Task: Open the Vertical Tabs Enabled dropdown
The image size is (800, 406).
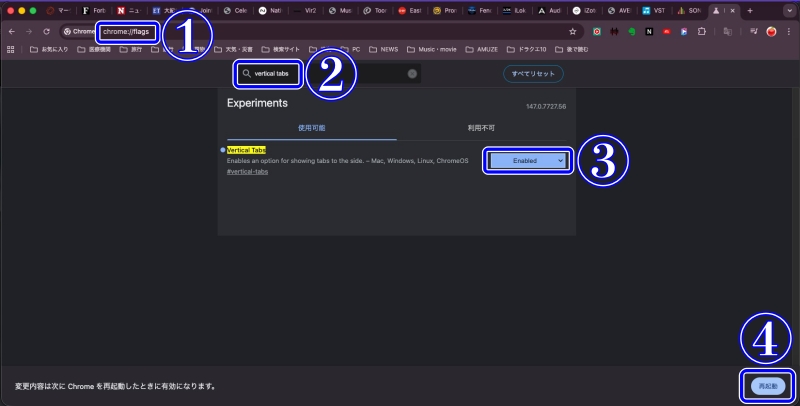Action: click(x=527, y=160)
